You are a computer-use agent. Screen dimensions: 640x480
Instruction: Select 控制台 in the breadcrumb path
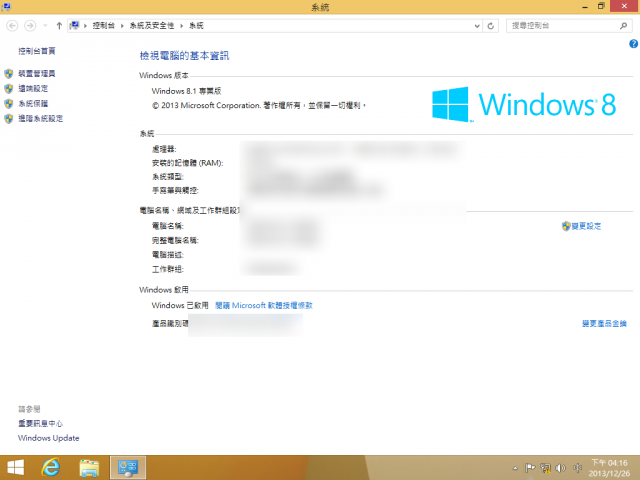103,26
